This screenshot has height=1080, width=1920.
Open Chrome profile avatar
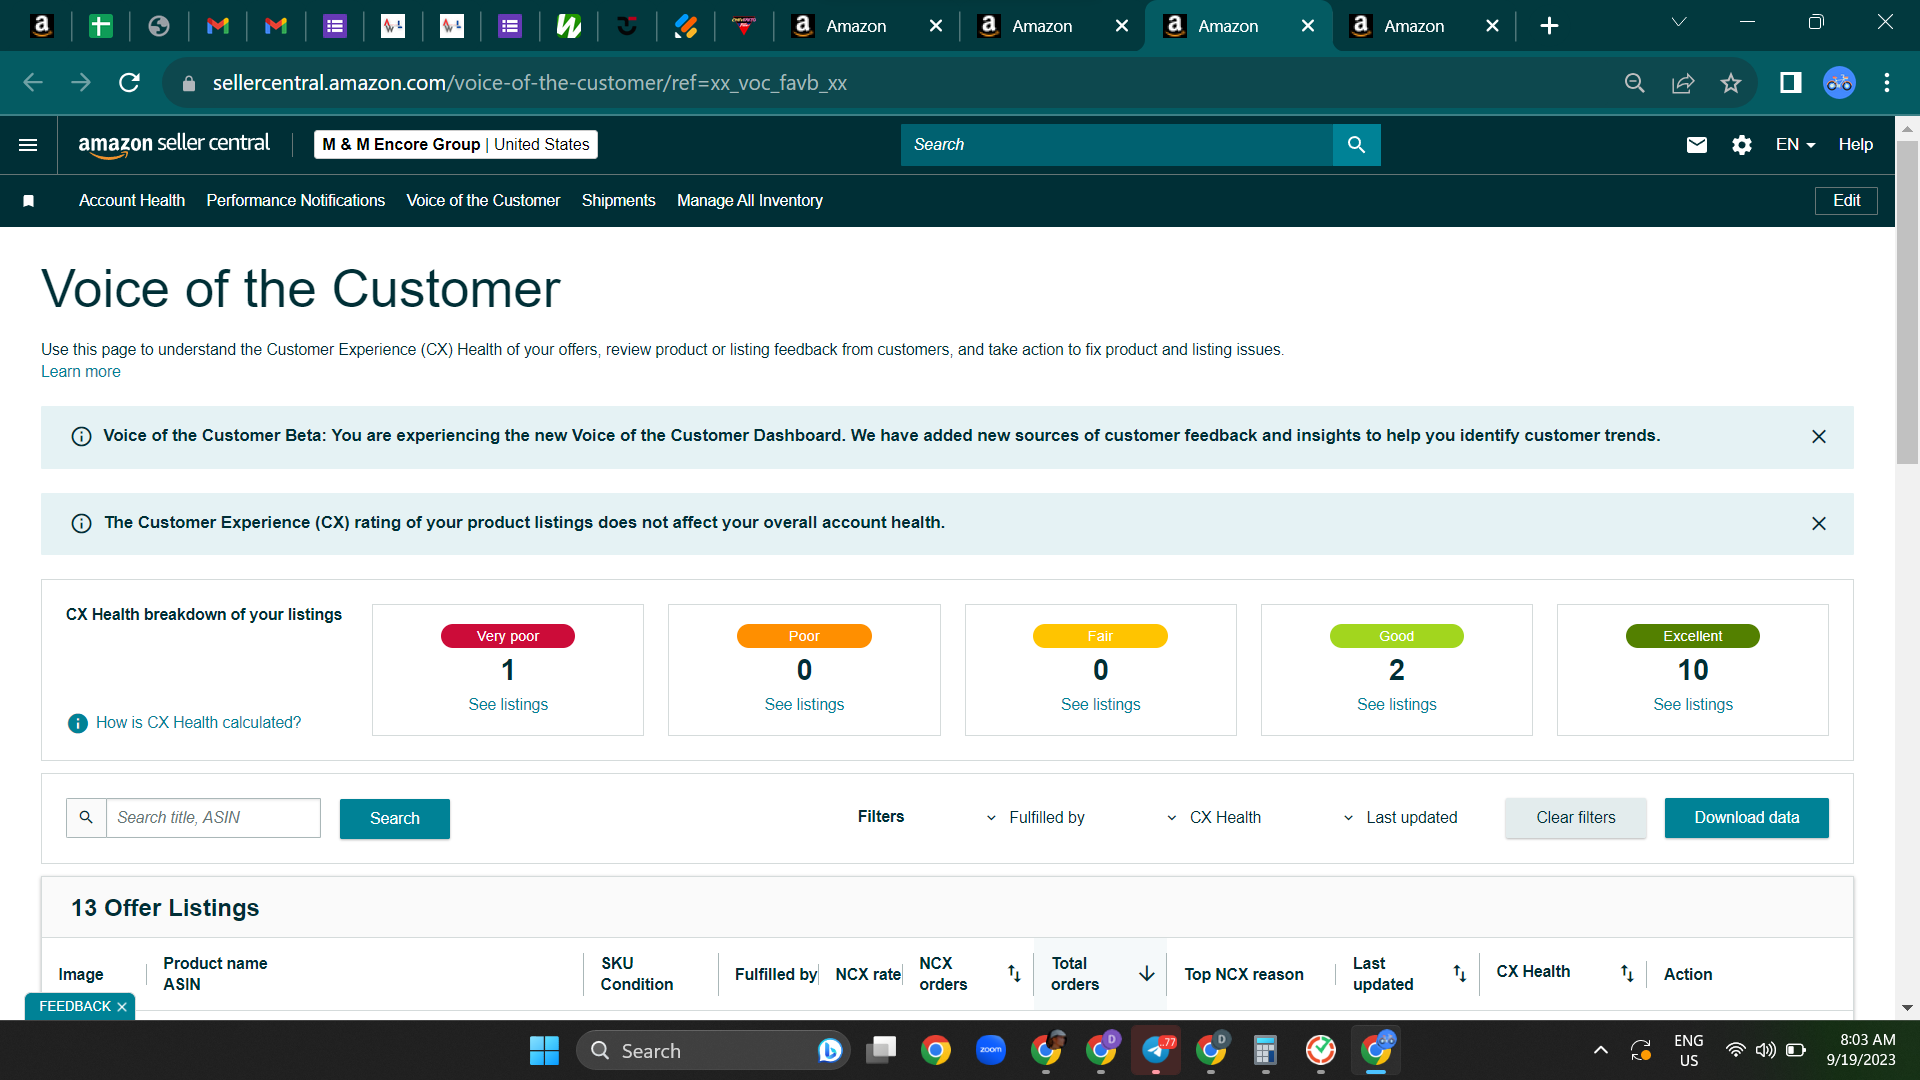pyautogui.click(x=1839, y=83)
